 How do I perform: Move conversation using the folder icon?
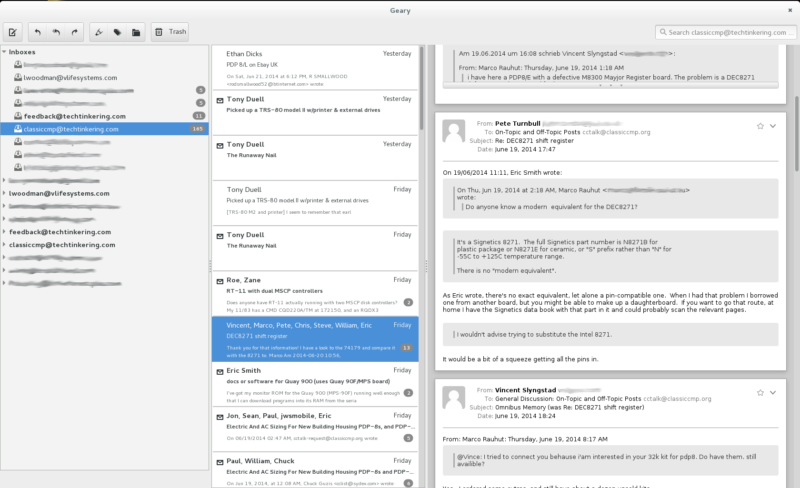coord(136,32)
